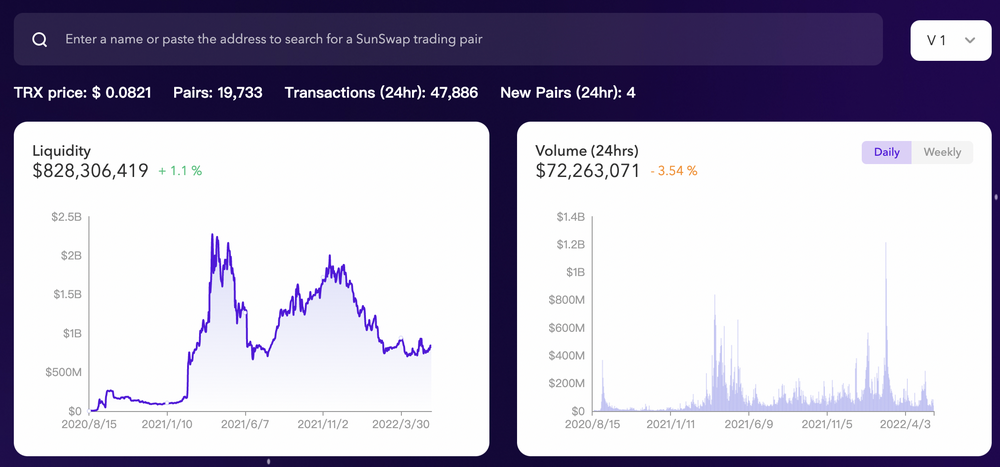Click the Volume (24hrs) chart title

tap(587, 151)
